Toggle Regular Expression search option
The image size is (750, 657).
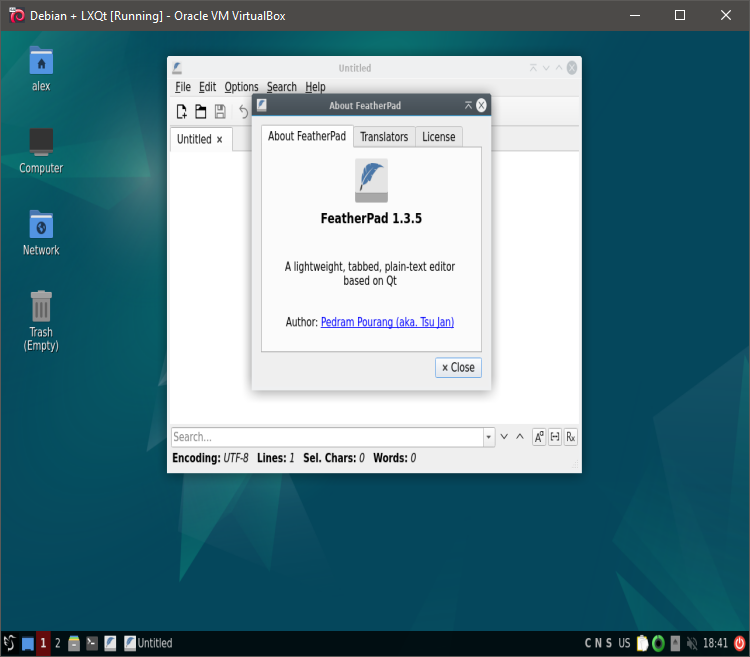click(x=571, y=437)
